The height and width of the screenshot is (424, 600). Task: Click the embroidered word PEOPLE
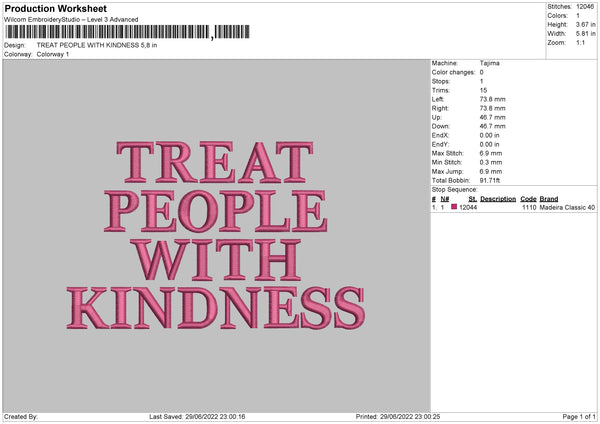pyautogui.click(x=216, y=211)
